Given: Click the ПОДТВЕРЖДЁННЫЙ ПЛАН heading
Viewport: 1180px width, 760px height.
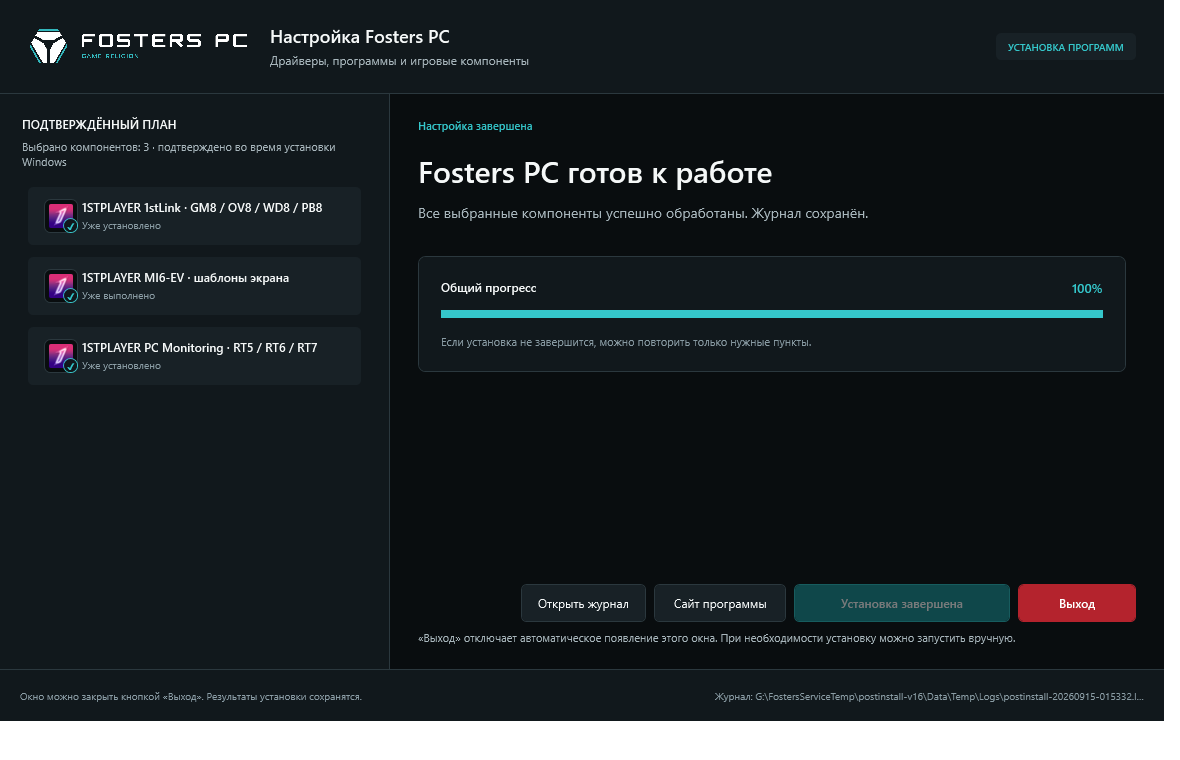Looking at the screenshot, I should pyautogui.click(x=99, y=125).
